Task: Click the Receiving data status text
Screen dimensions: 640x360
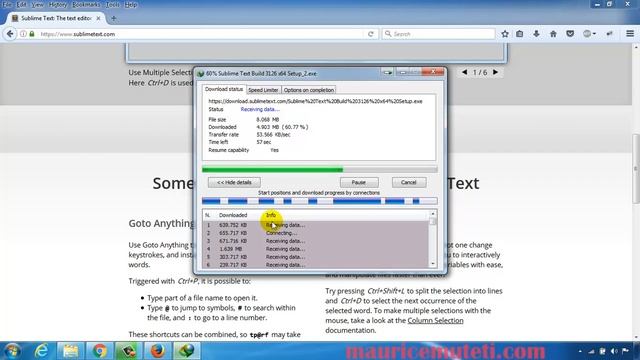Action: 260,109
